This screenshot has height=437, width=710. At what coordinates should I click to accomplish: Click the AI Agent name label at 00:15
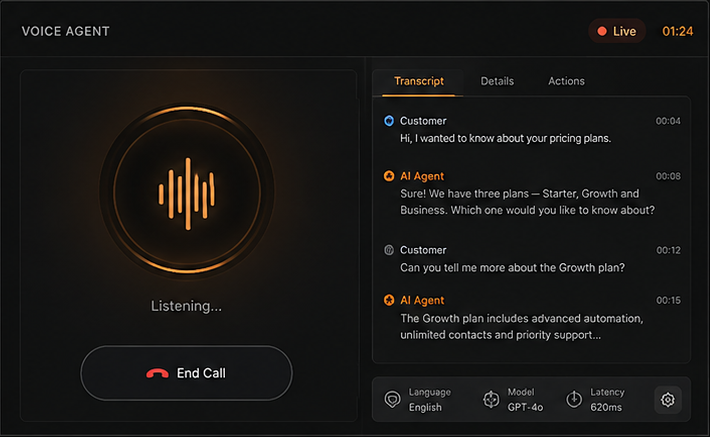point(422,300)
